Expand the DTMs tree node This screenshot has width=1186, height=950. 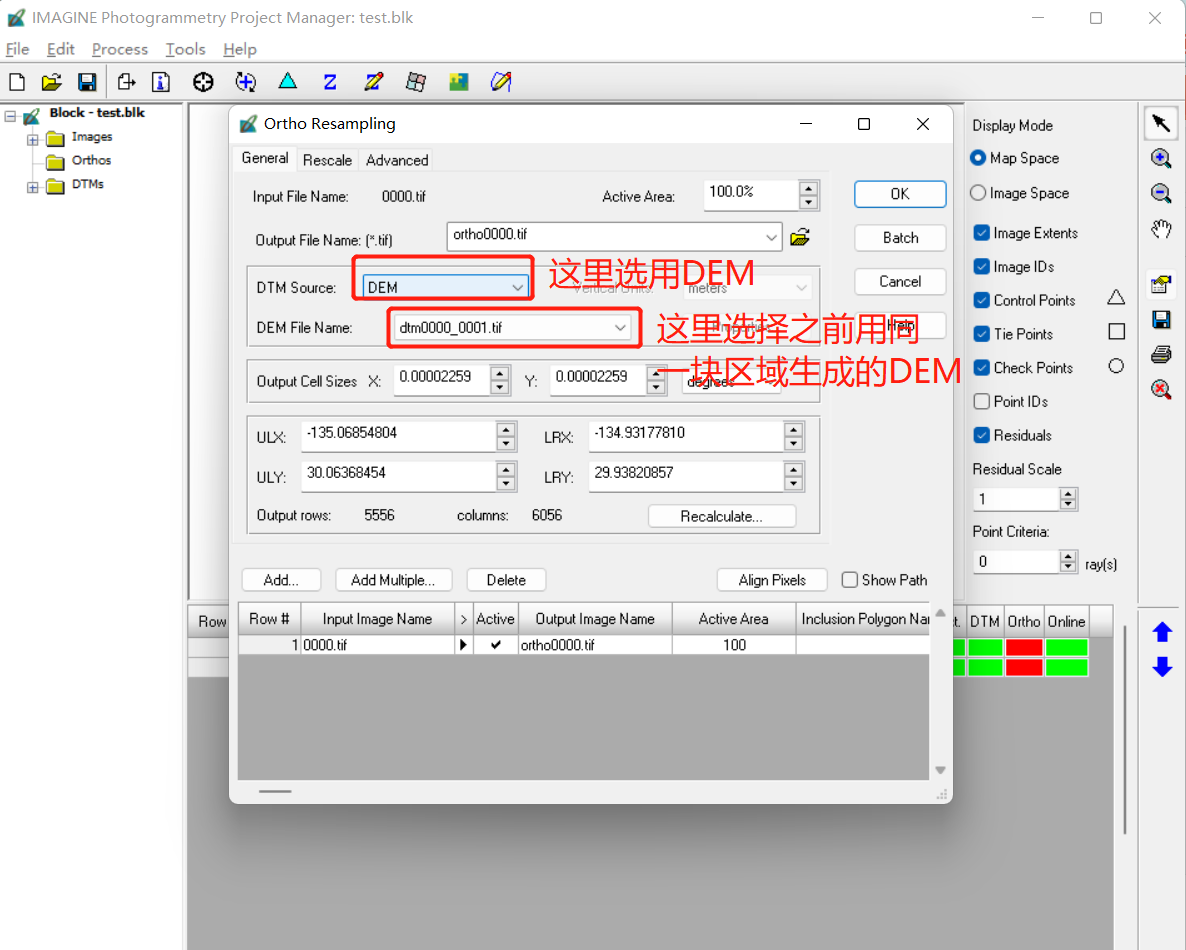33,187
